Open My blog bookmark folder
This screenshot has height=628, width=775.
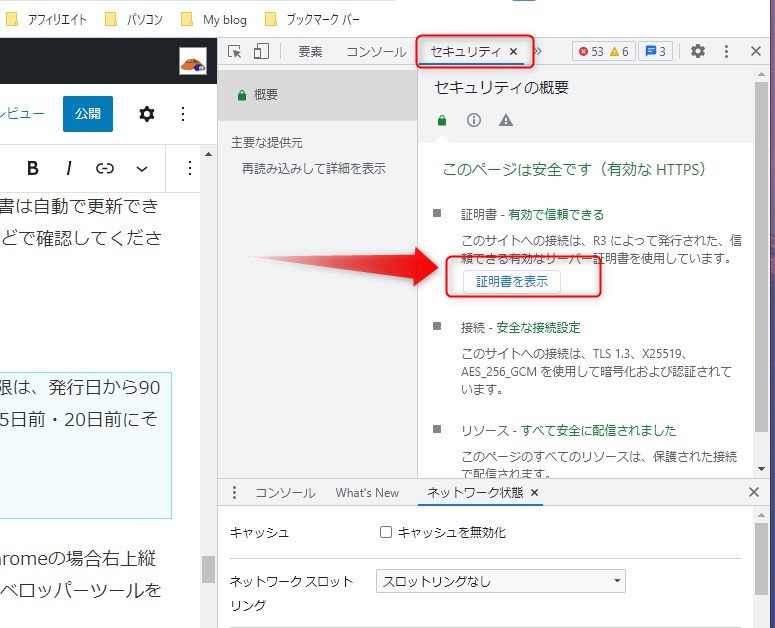(214, 20)
